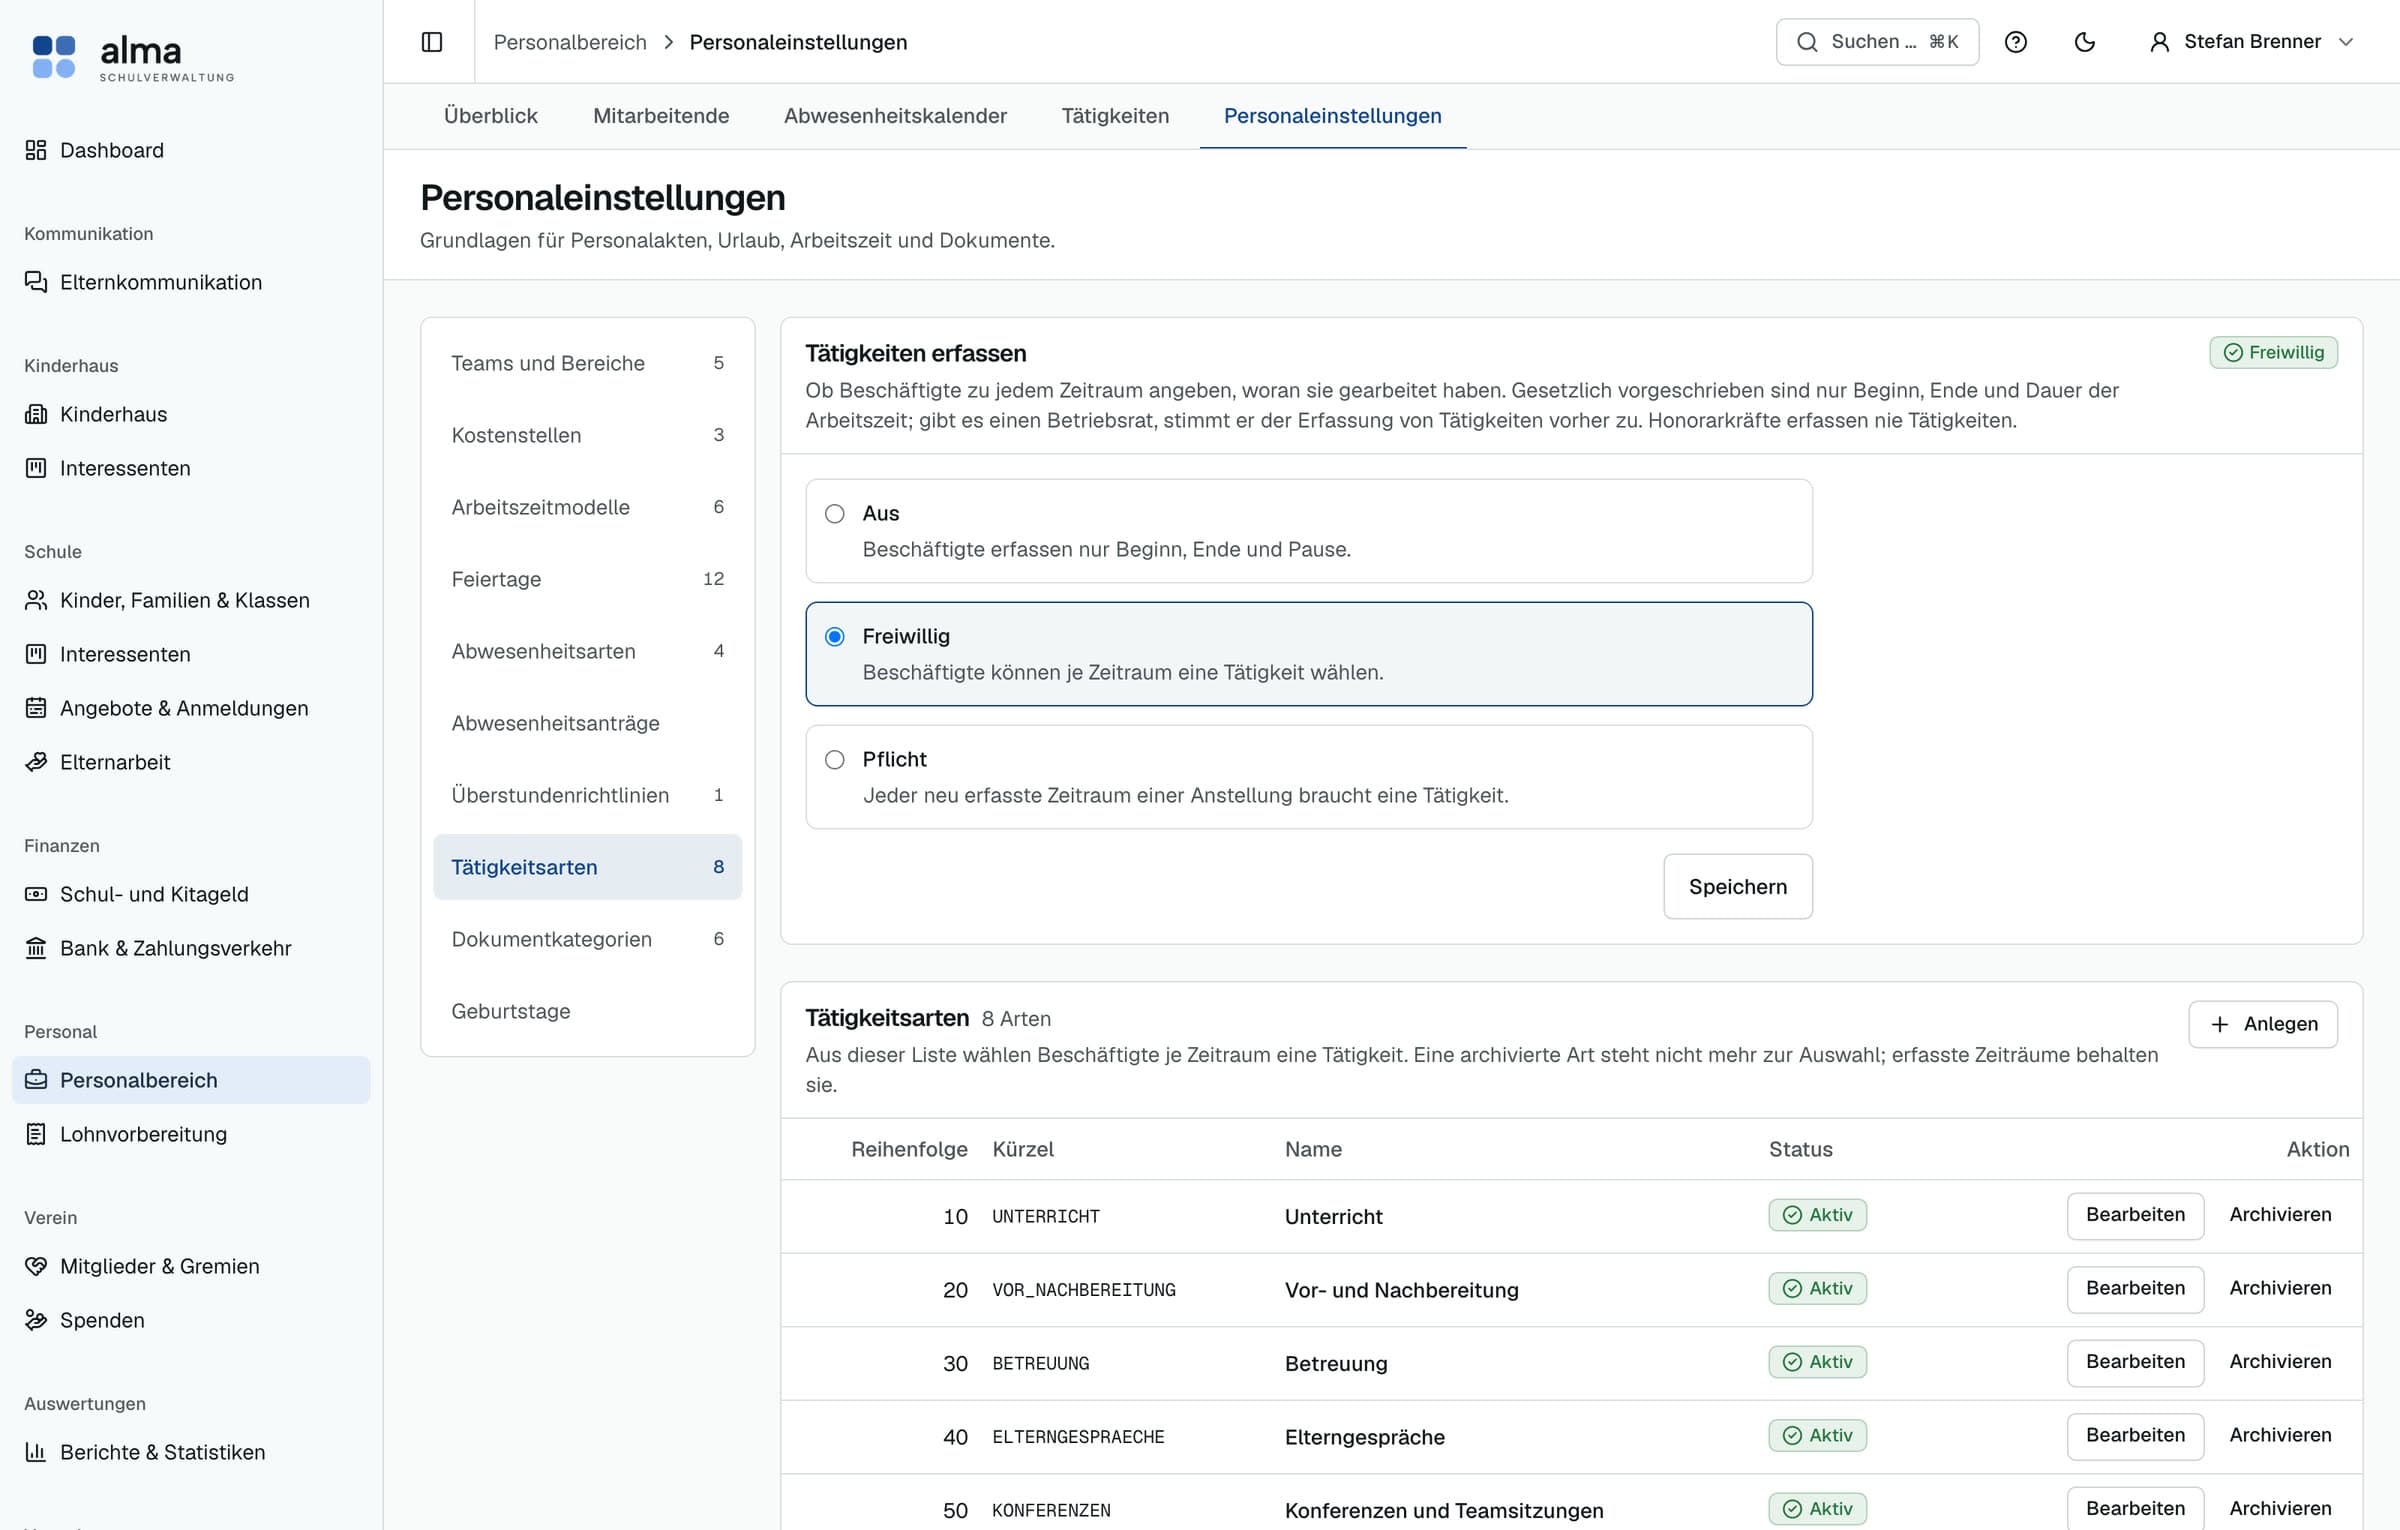
Task: Go to Elternarbeit in sidebar
Action: tap(191, 762)
